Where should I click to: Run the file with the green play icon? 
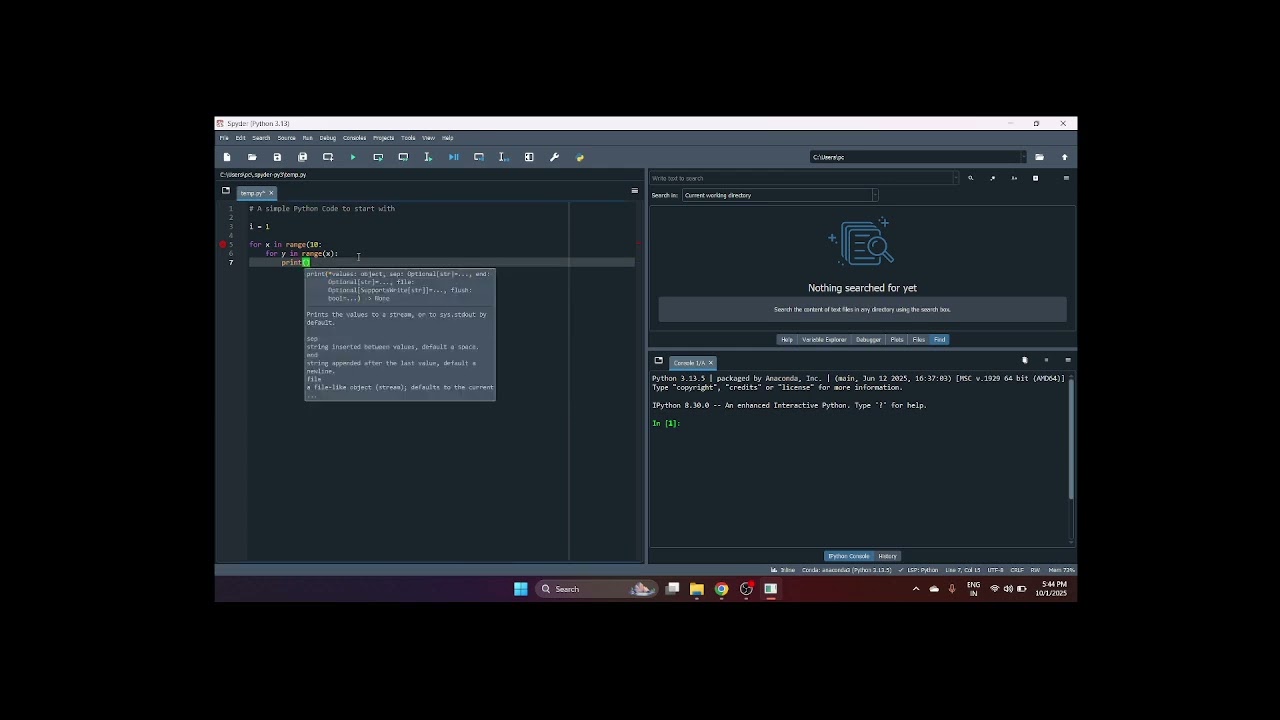(353, 157)
